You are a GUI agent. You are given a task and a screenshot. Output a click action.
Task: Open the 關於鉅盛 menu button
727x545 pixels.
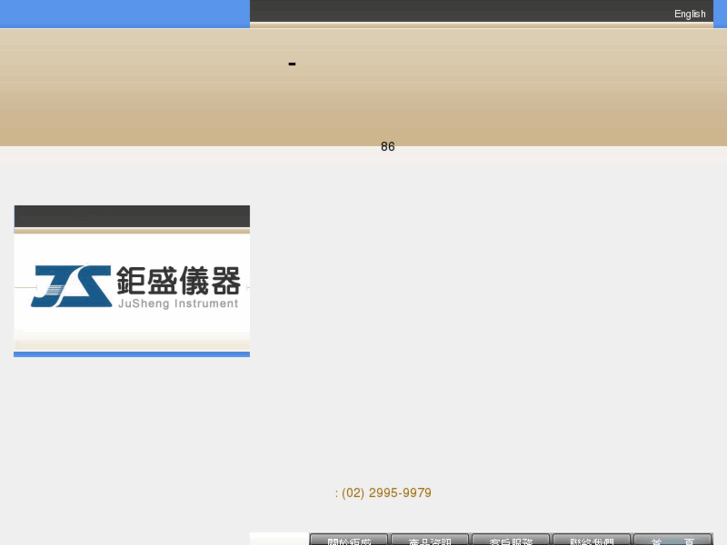tap(349, 539)
